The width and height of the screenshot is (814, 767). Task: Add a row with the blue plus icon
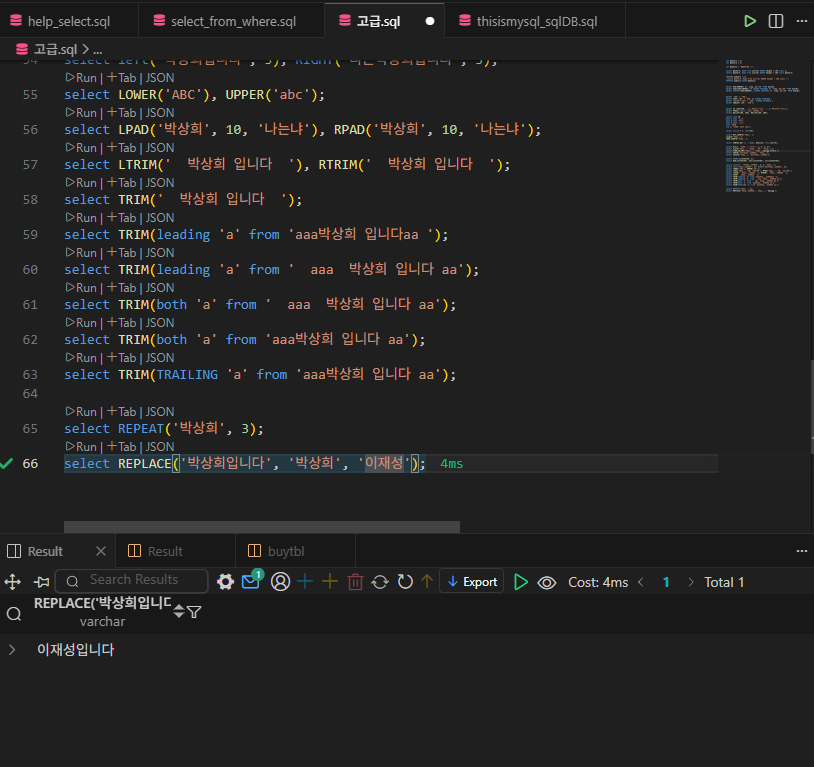point(305,582)
